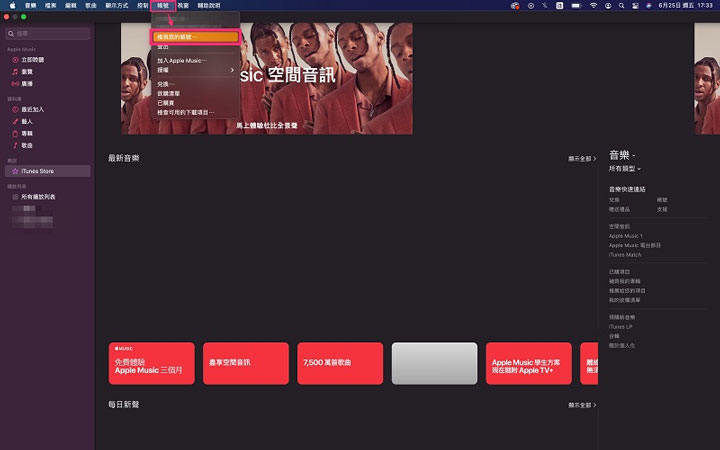Viewport: 720px width, 450px height.
Task: Click 顯示全部 next to 每日新聲
Action: pyautogui.click(x=582, y=405)
